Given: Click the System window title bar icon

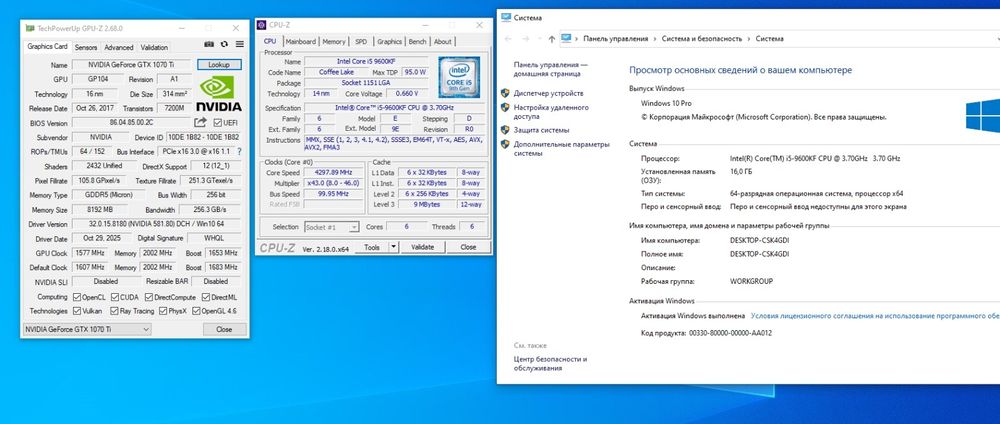Looking at the screenshot, I should [506, 18].
